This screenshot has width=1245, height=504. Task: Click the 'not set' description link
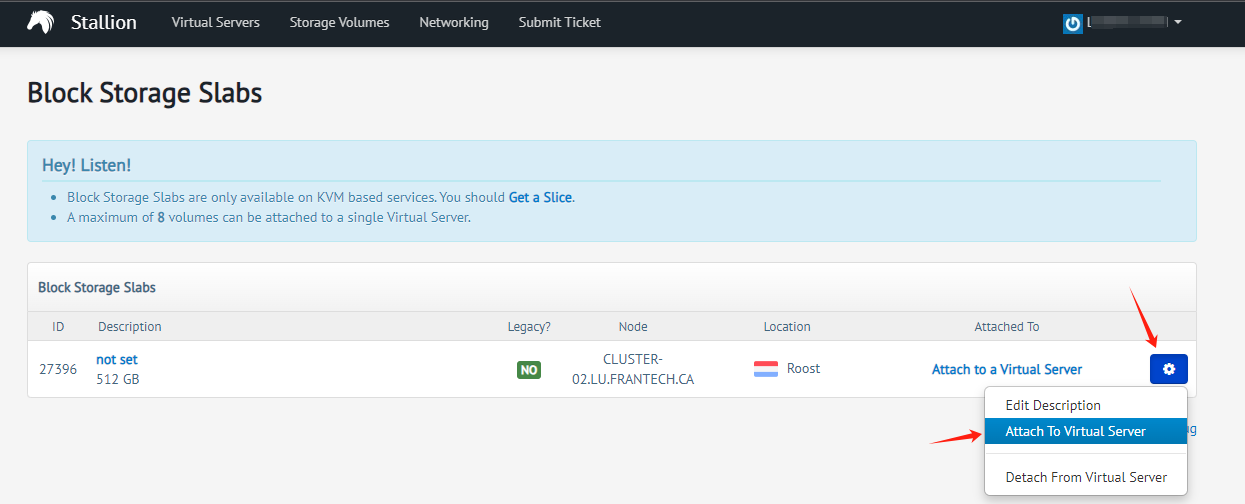pos(117,359)
